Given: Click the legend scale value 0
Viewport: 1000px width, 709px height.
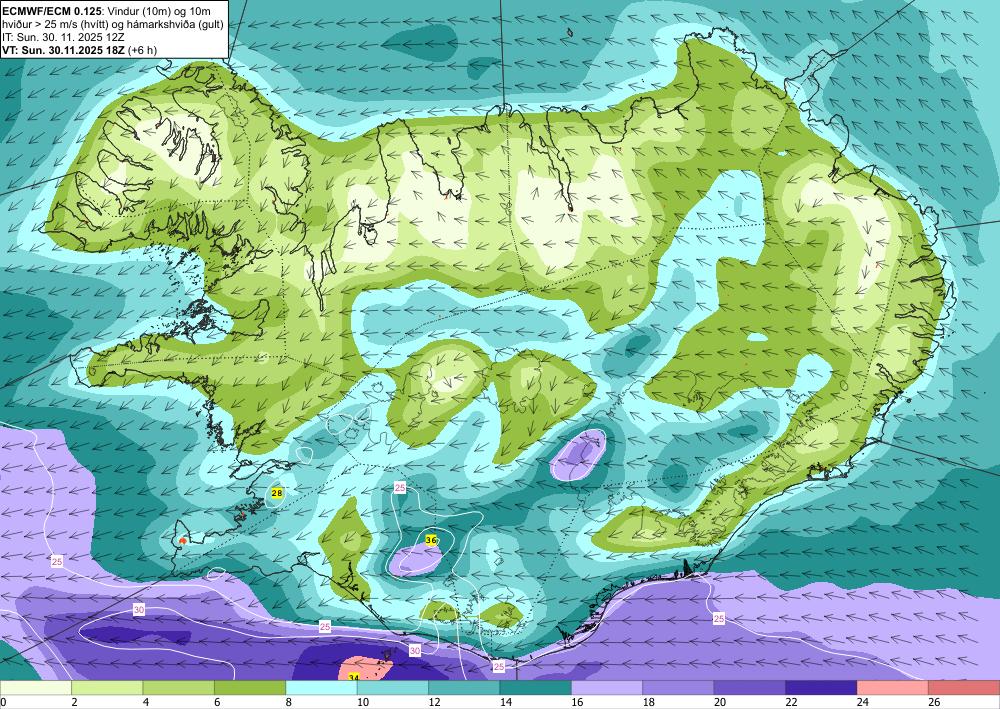Looking at the screenshot, I should pyautogui.click(x=3, y=703).
